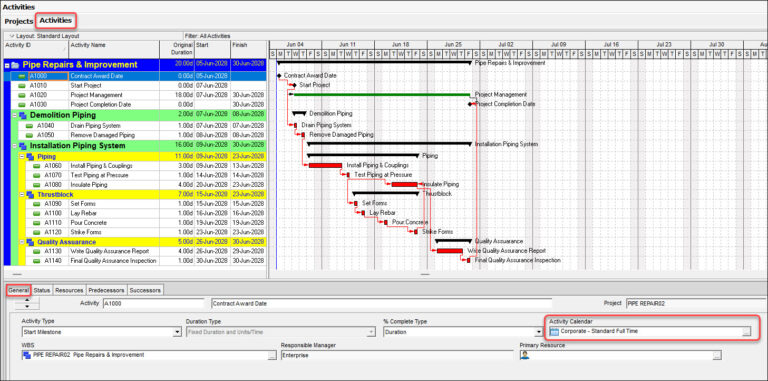Click the Activity ID column header
The image size is (768, 381).
pos(36,49)
